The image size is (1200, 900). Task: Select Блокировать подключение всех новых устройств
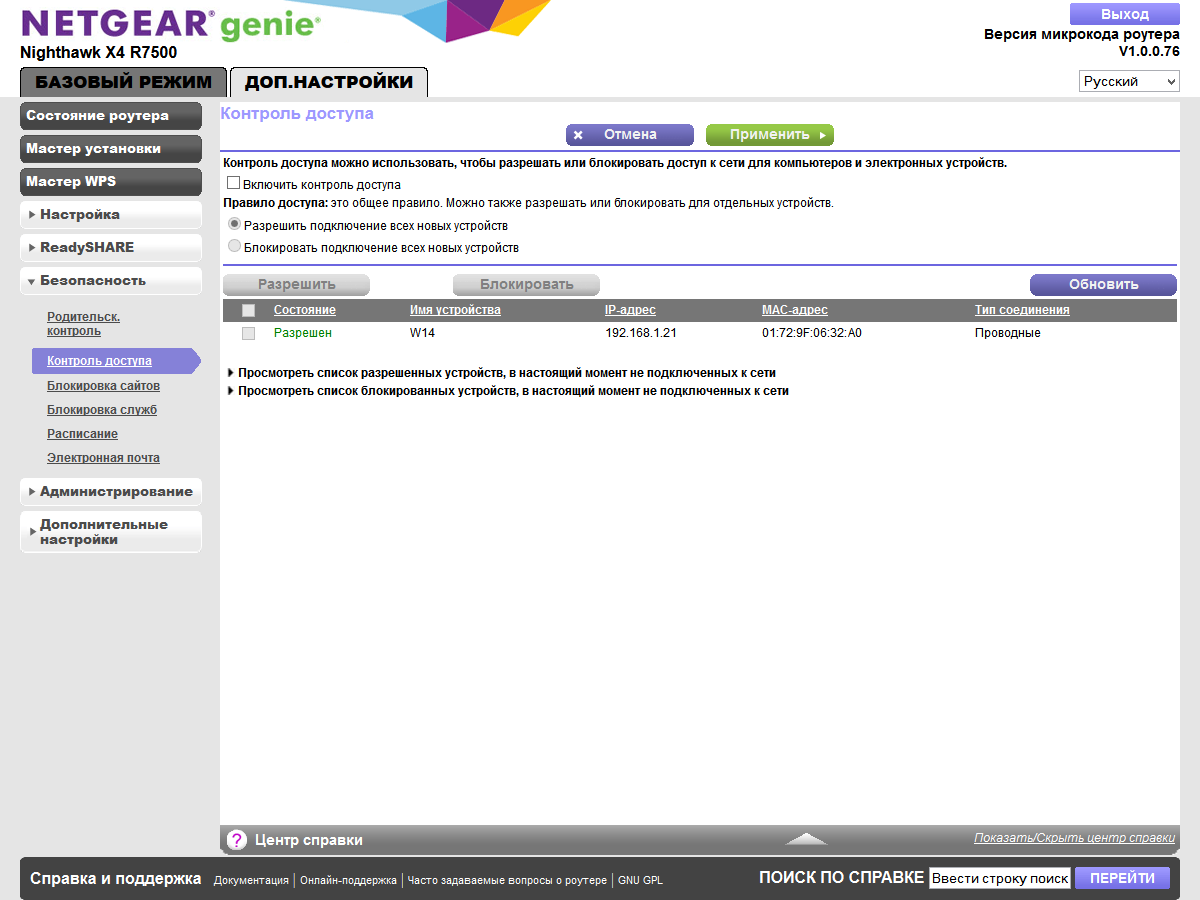tap(233, 243)
